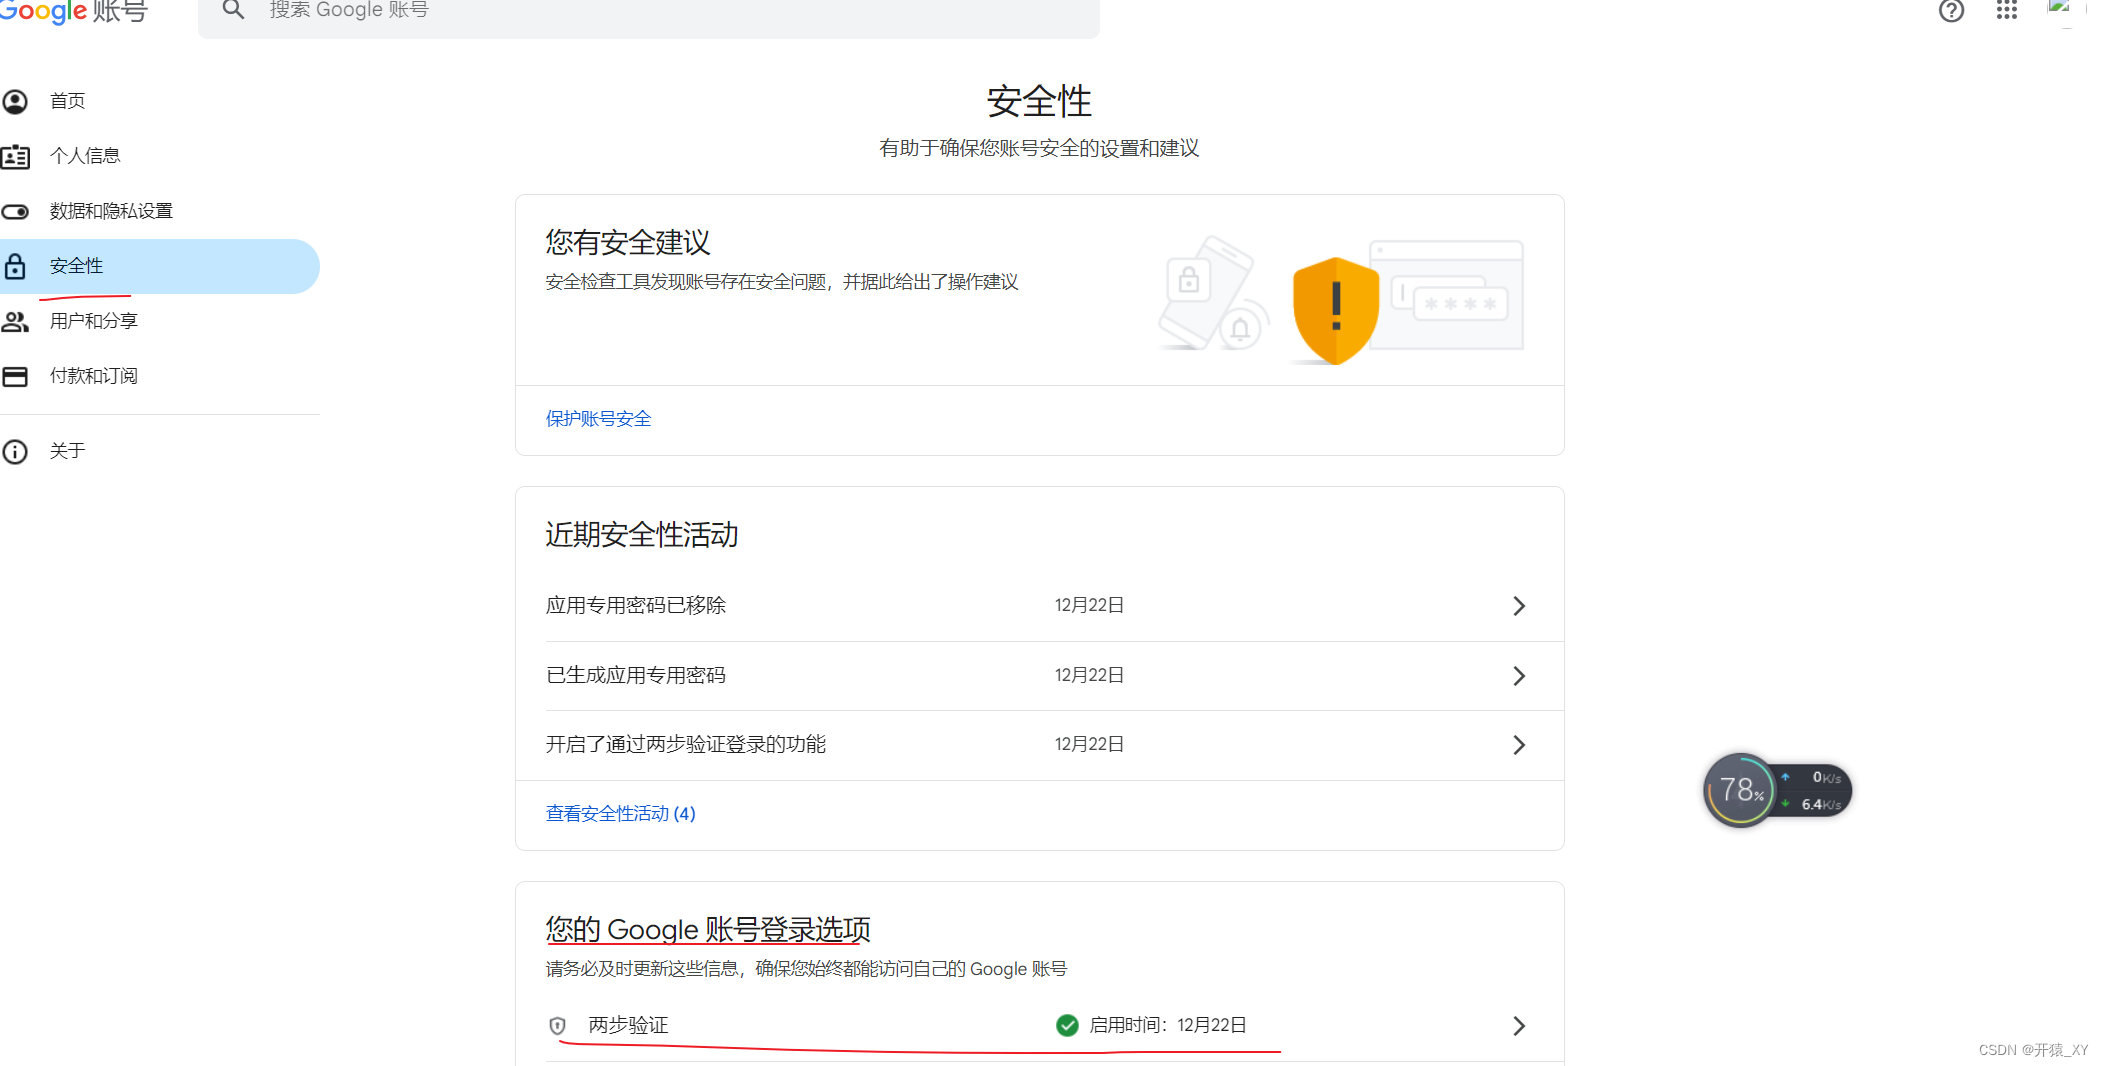Expand chevron for 已生成应用专用密码
The image size is (2104, 1066).
click(x=1519, y=676)
